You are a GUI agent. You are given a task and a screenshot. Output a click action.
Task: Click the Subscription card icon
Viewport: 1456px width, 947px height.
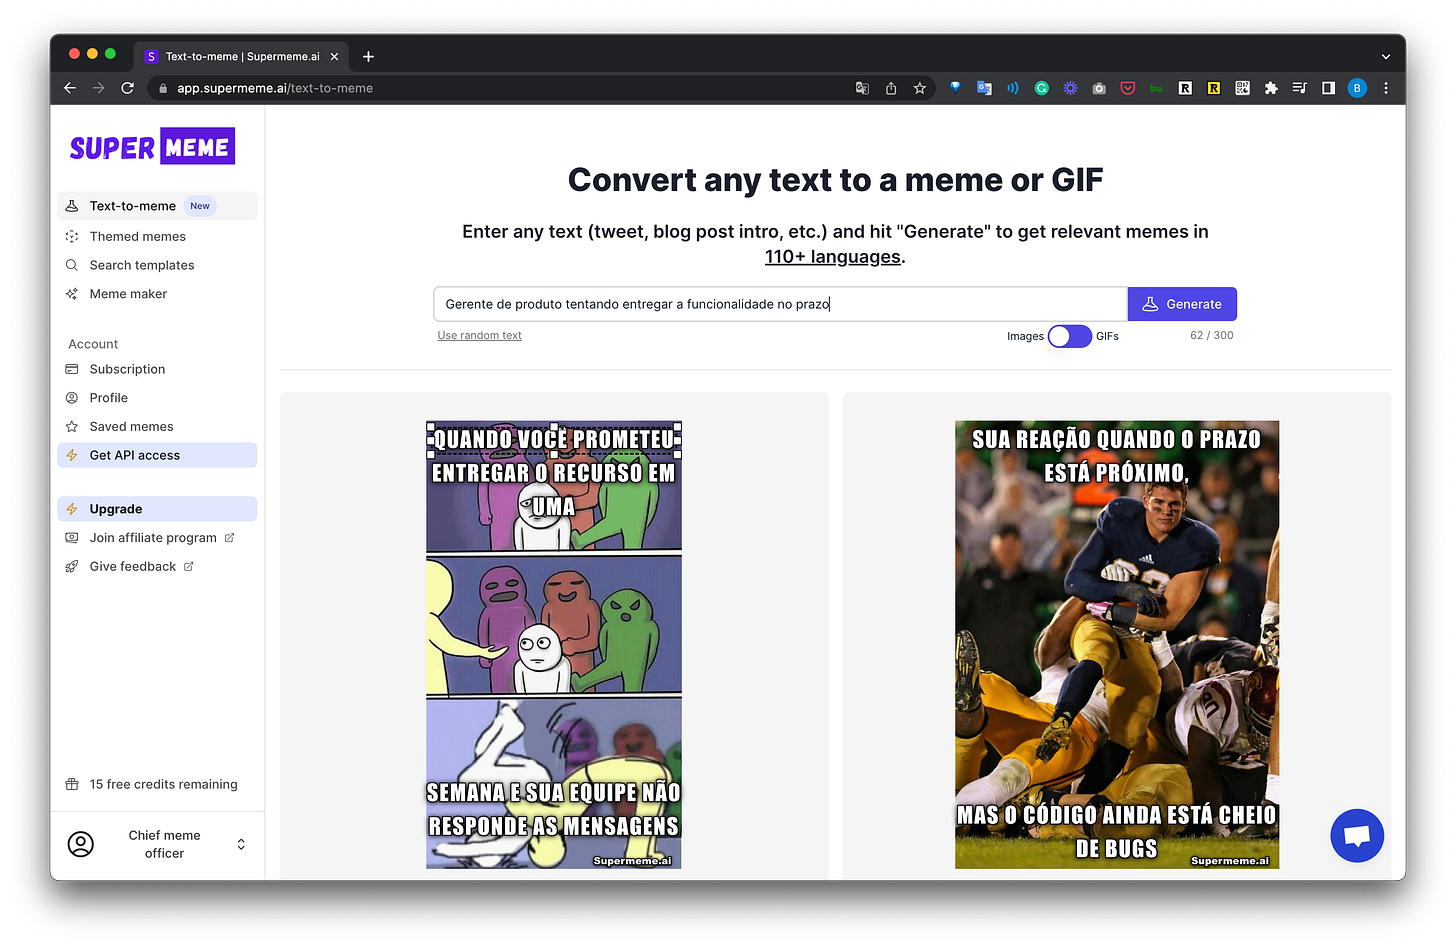coord(71,369)
